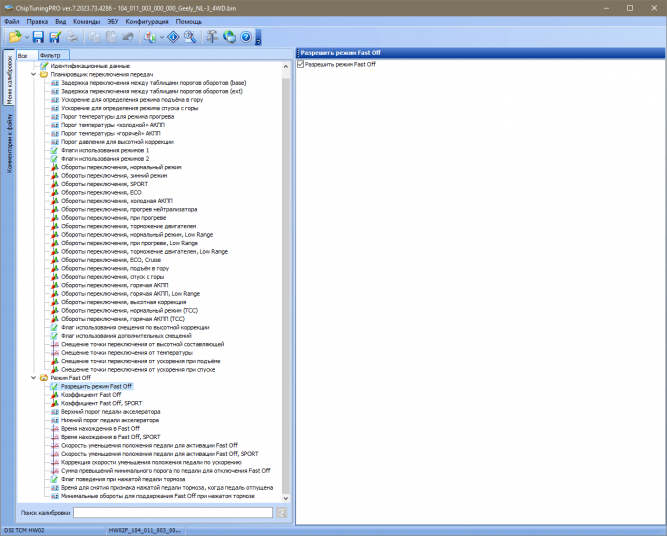
Task: Open the Правка menu
Action: [x=37, y=21]
